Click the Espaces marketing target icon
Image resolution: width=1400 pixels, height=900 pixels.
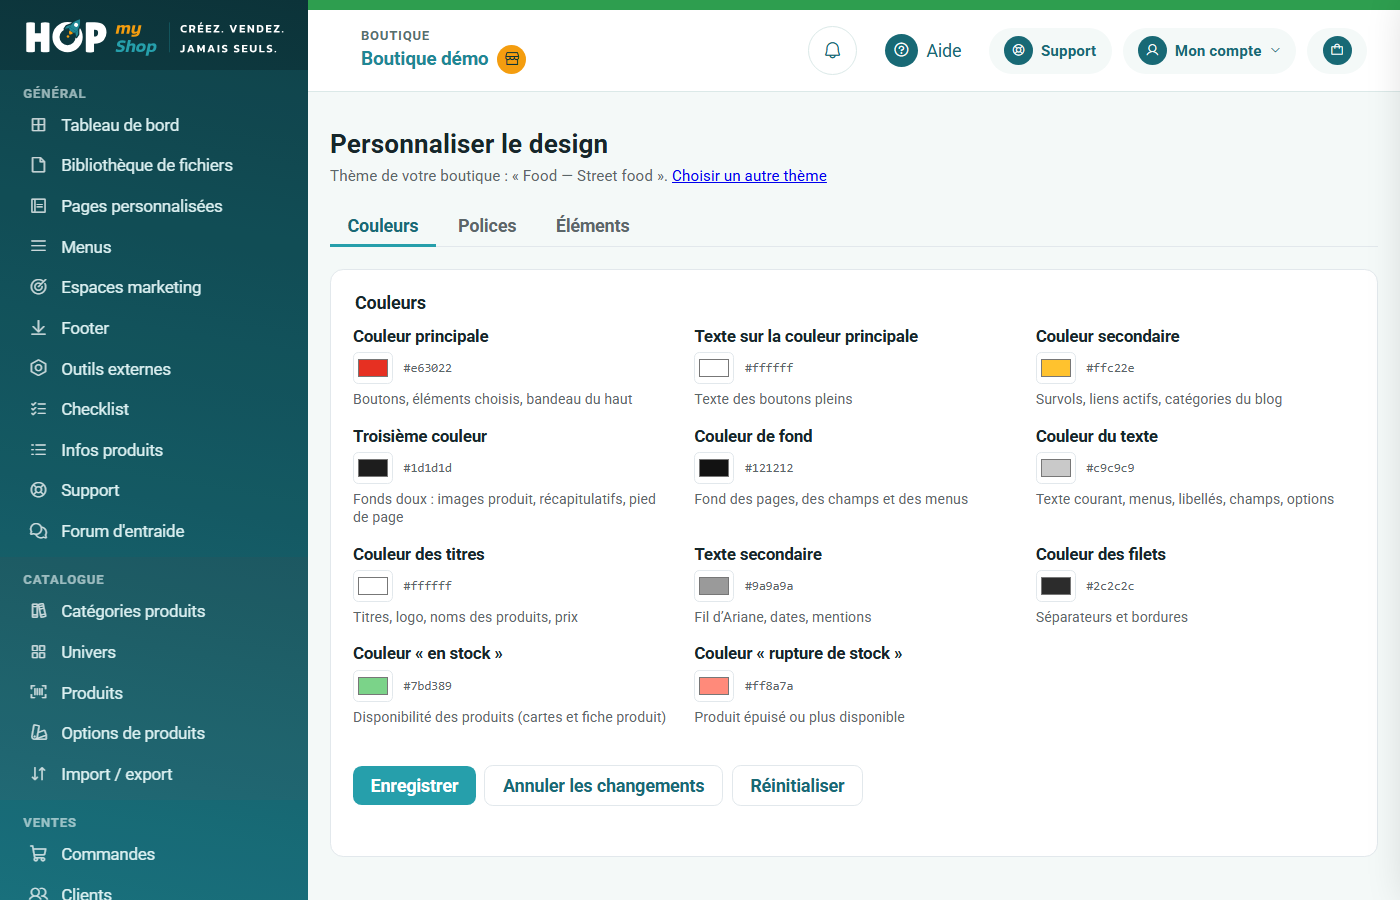[39, 287]
